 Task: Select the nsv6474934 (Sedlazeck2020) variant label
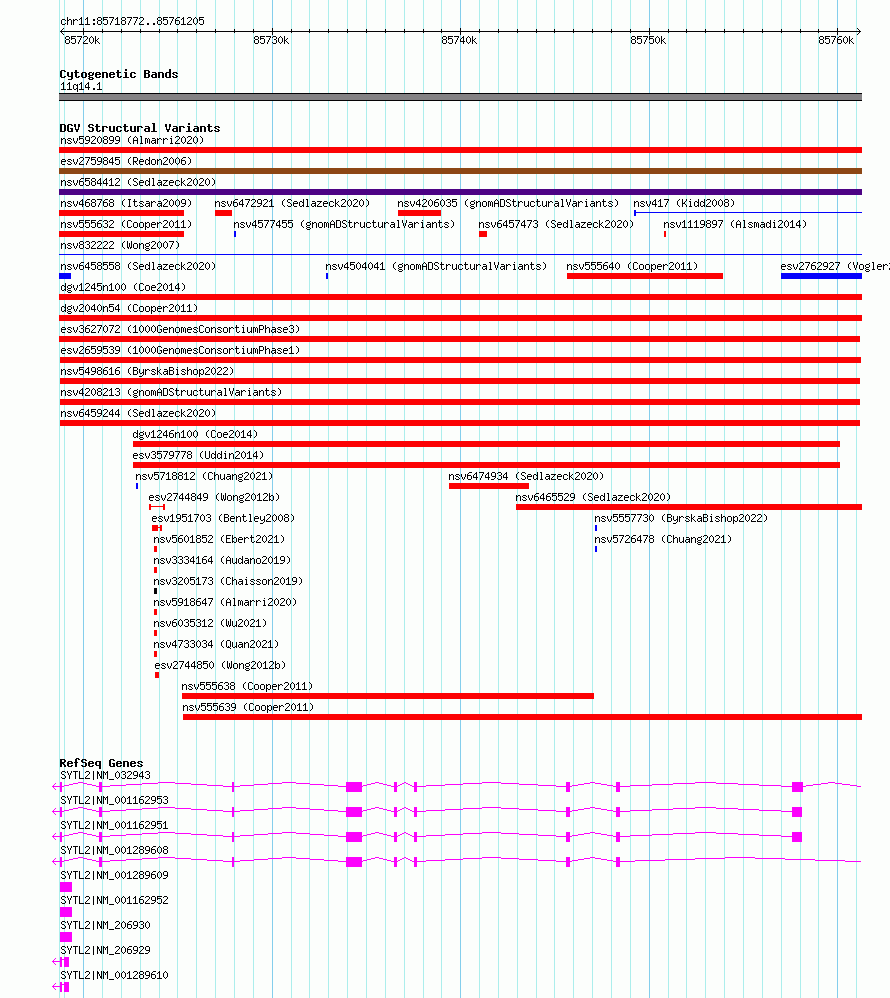click(526, 476)
